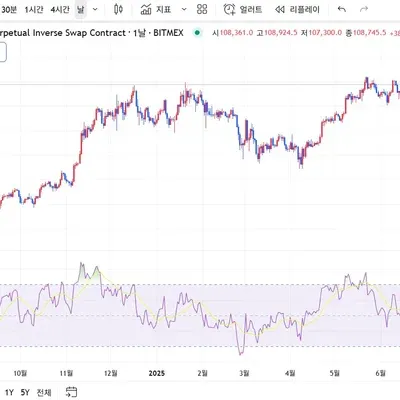Open the timeframe dropdown chevron
400x400 pixels.
(x=95, y=10)
